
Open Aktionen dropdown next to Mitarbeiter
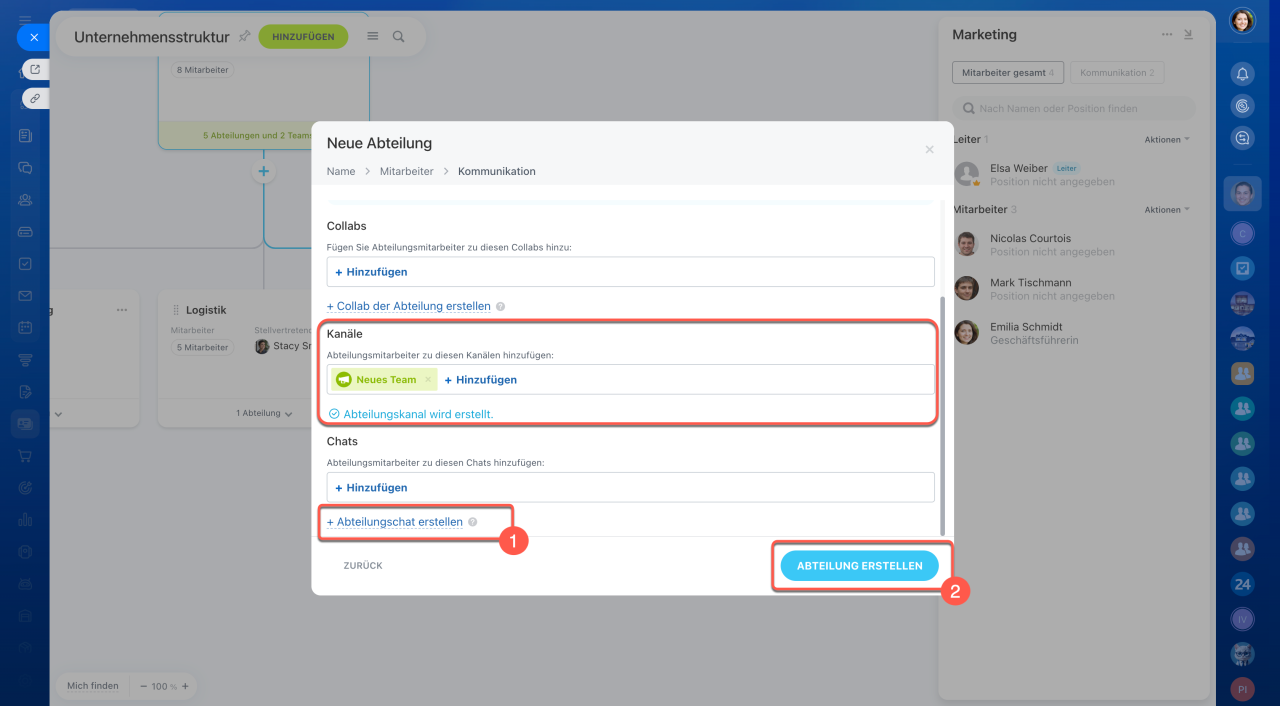[1167, 210]
